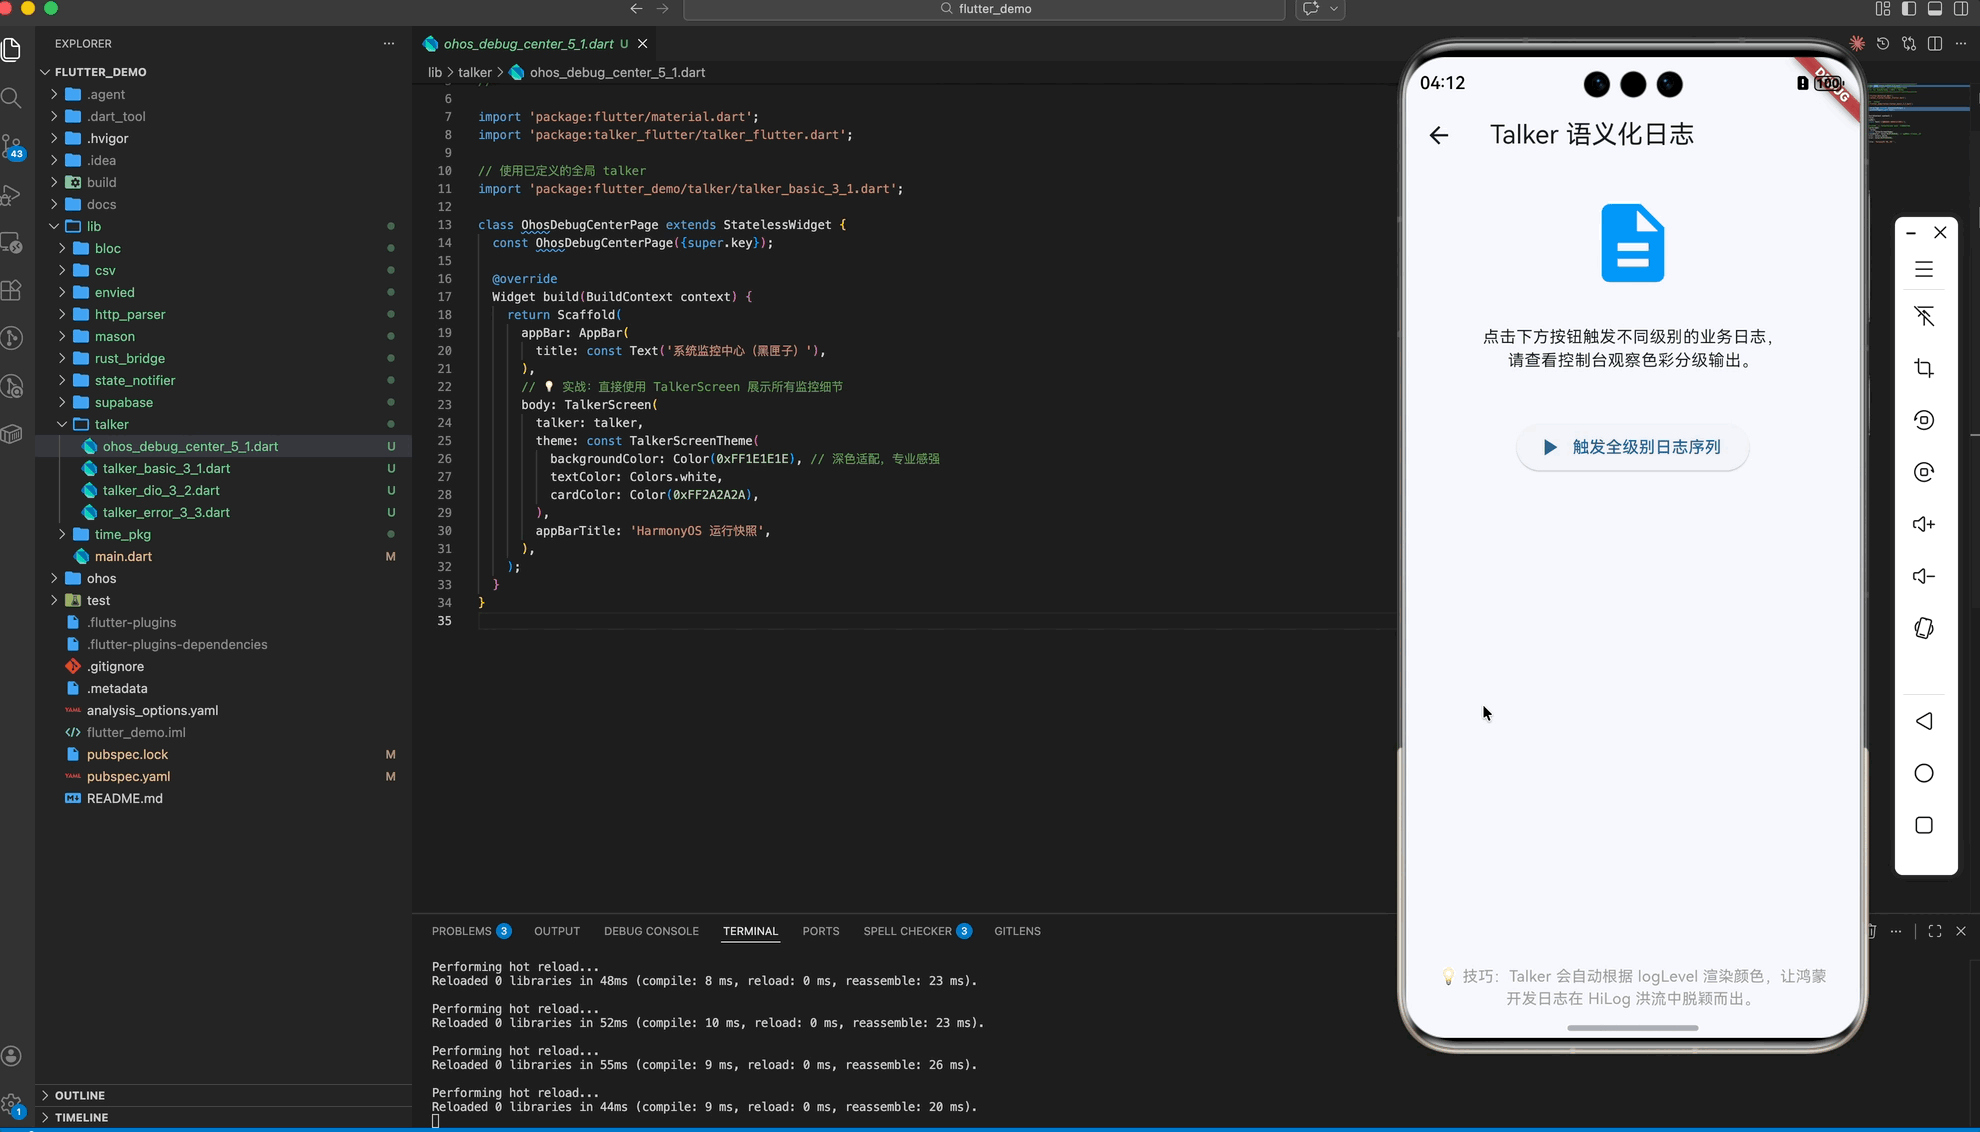The width and height of the screenshot is (1980, 1132).
Task: Open the Source Control view
Action: 12,146
